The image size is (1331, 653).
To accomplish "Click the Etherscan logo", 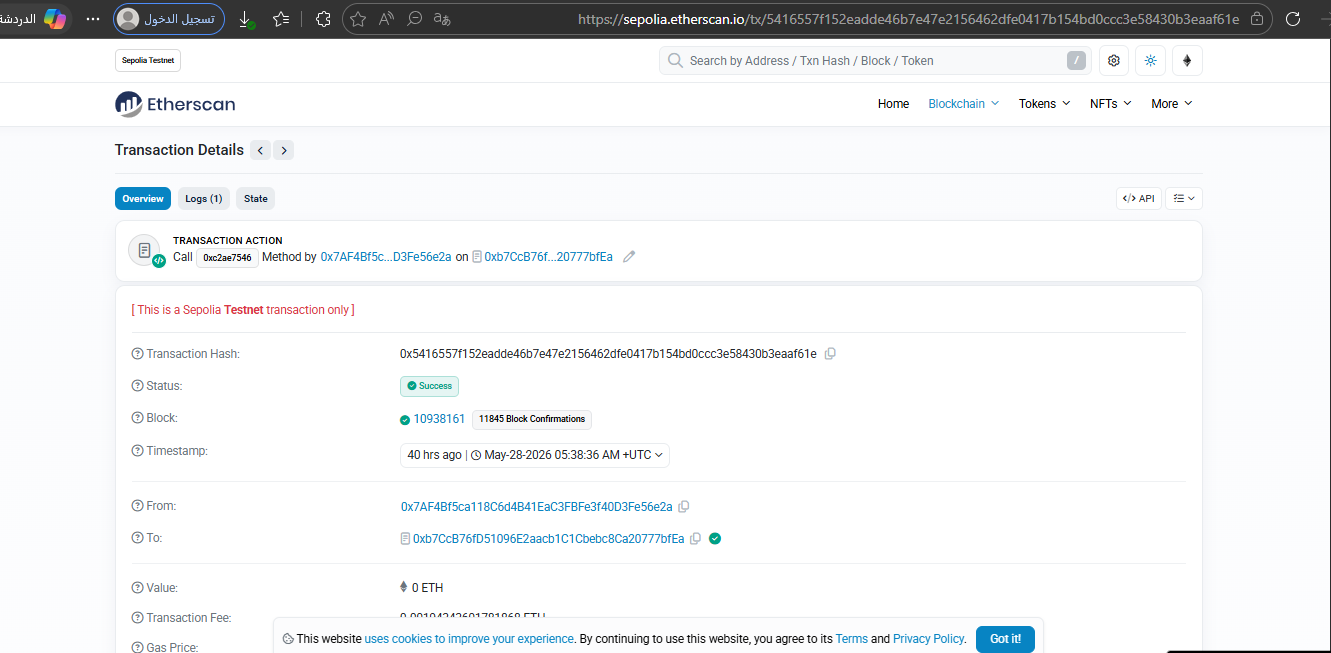I will 175,103.
